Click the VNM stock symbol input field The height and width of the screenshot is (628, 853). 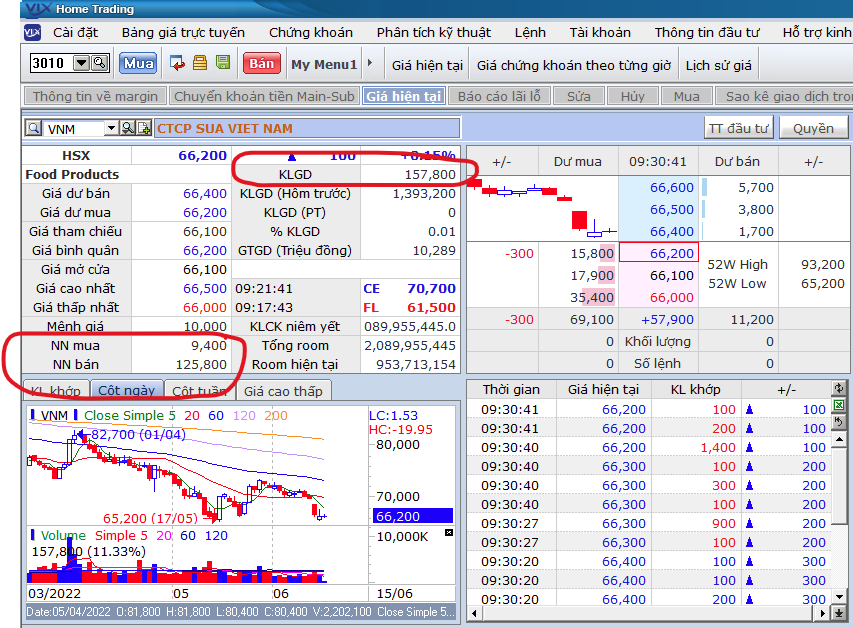click(x=73, y=129)
